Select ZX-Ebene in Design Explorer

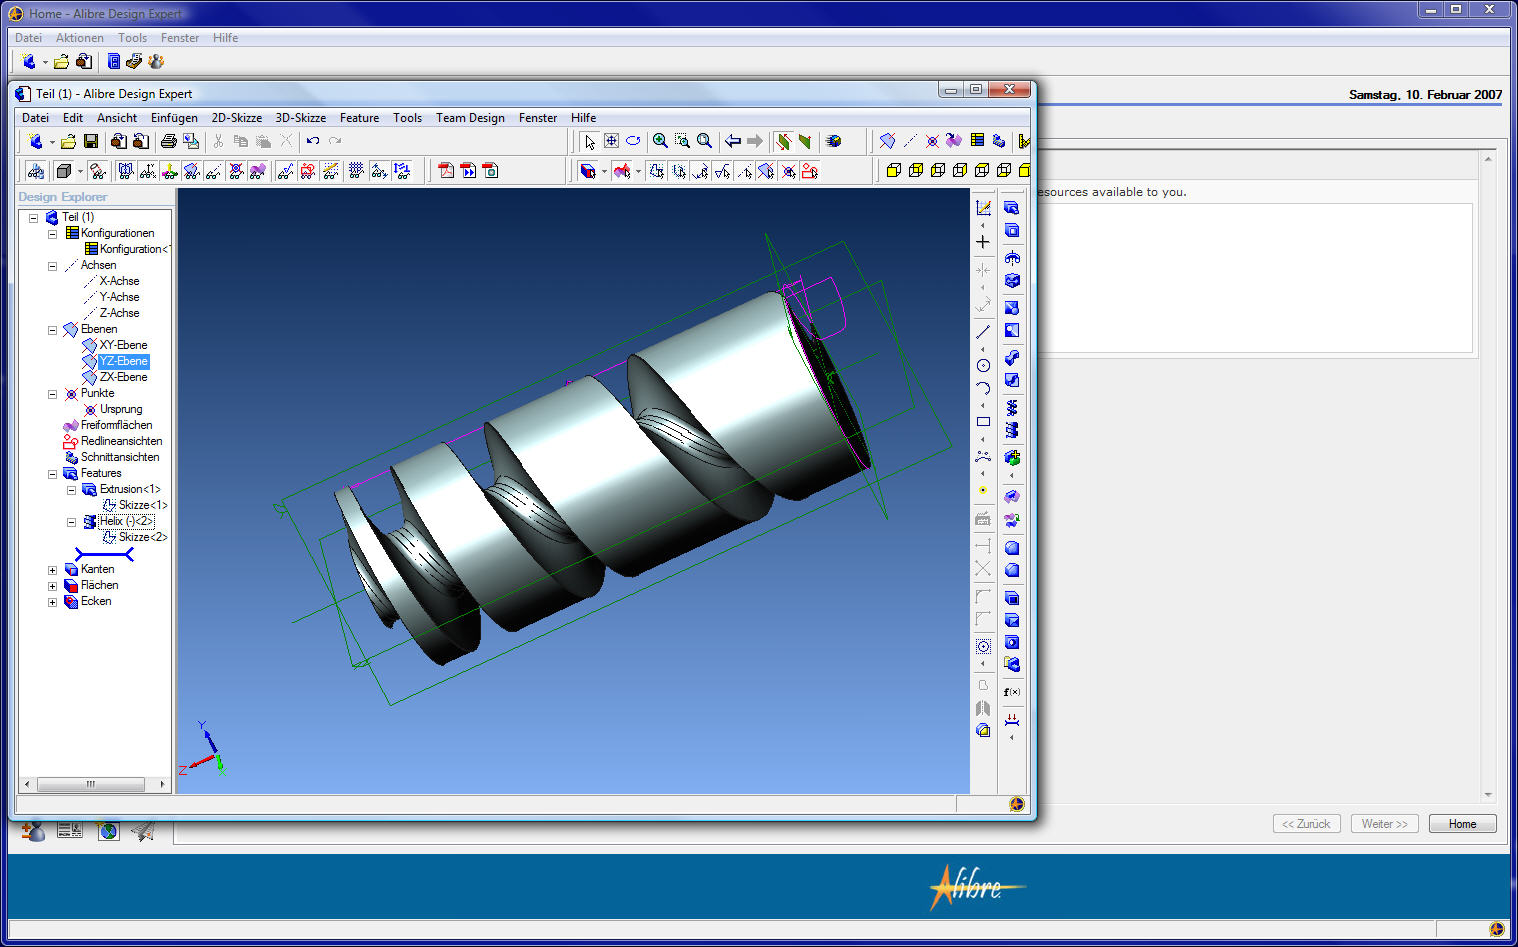[123, 377]
